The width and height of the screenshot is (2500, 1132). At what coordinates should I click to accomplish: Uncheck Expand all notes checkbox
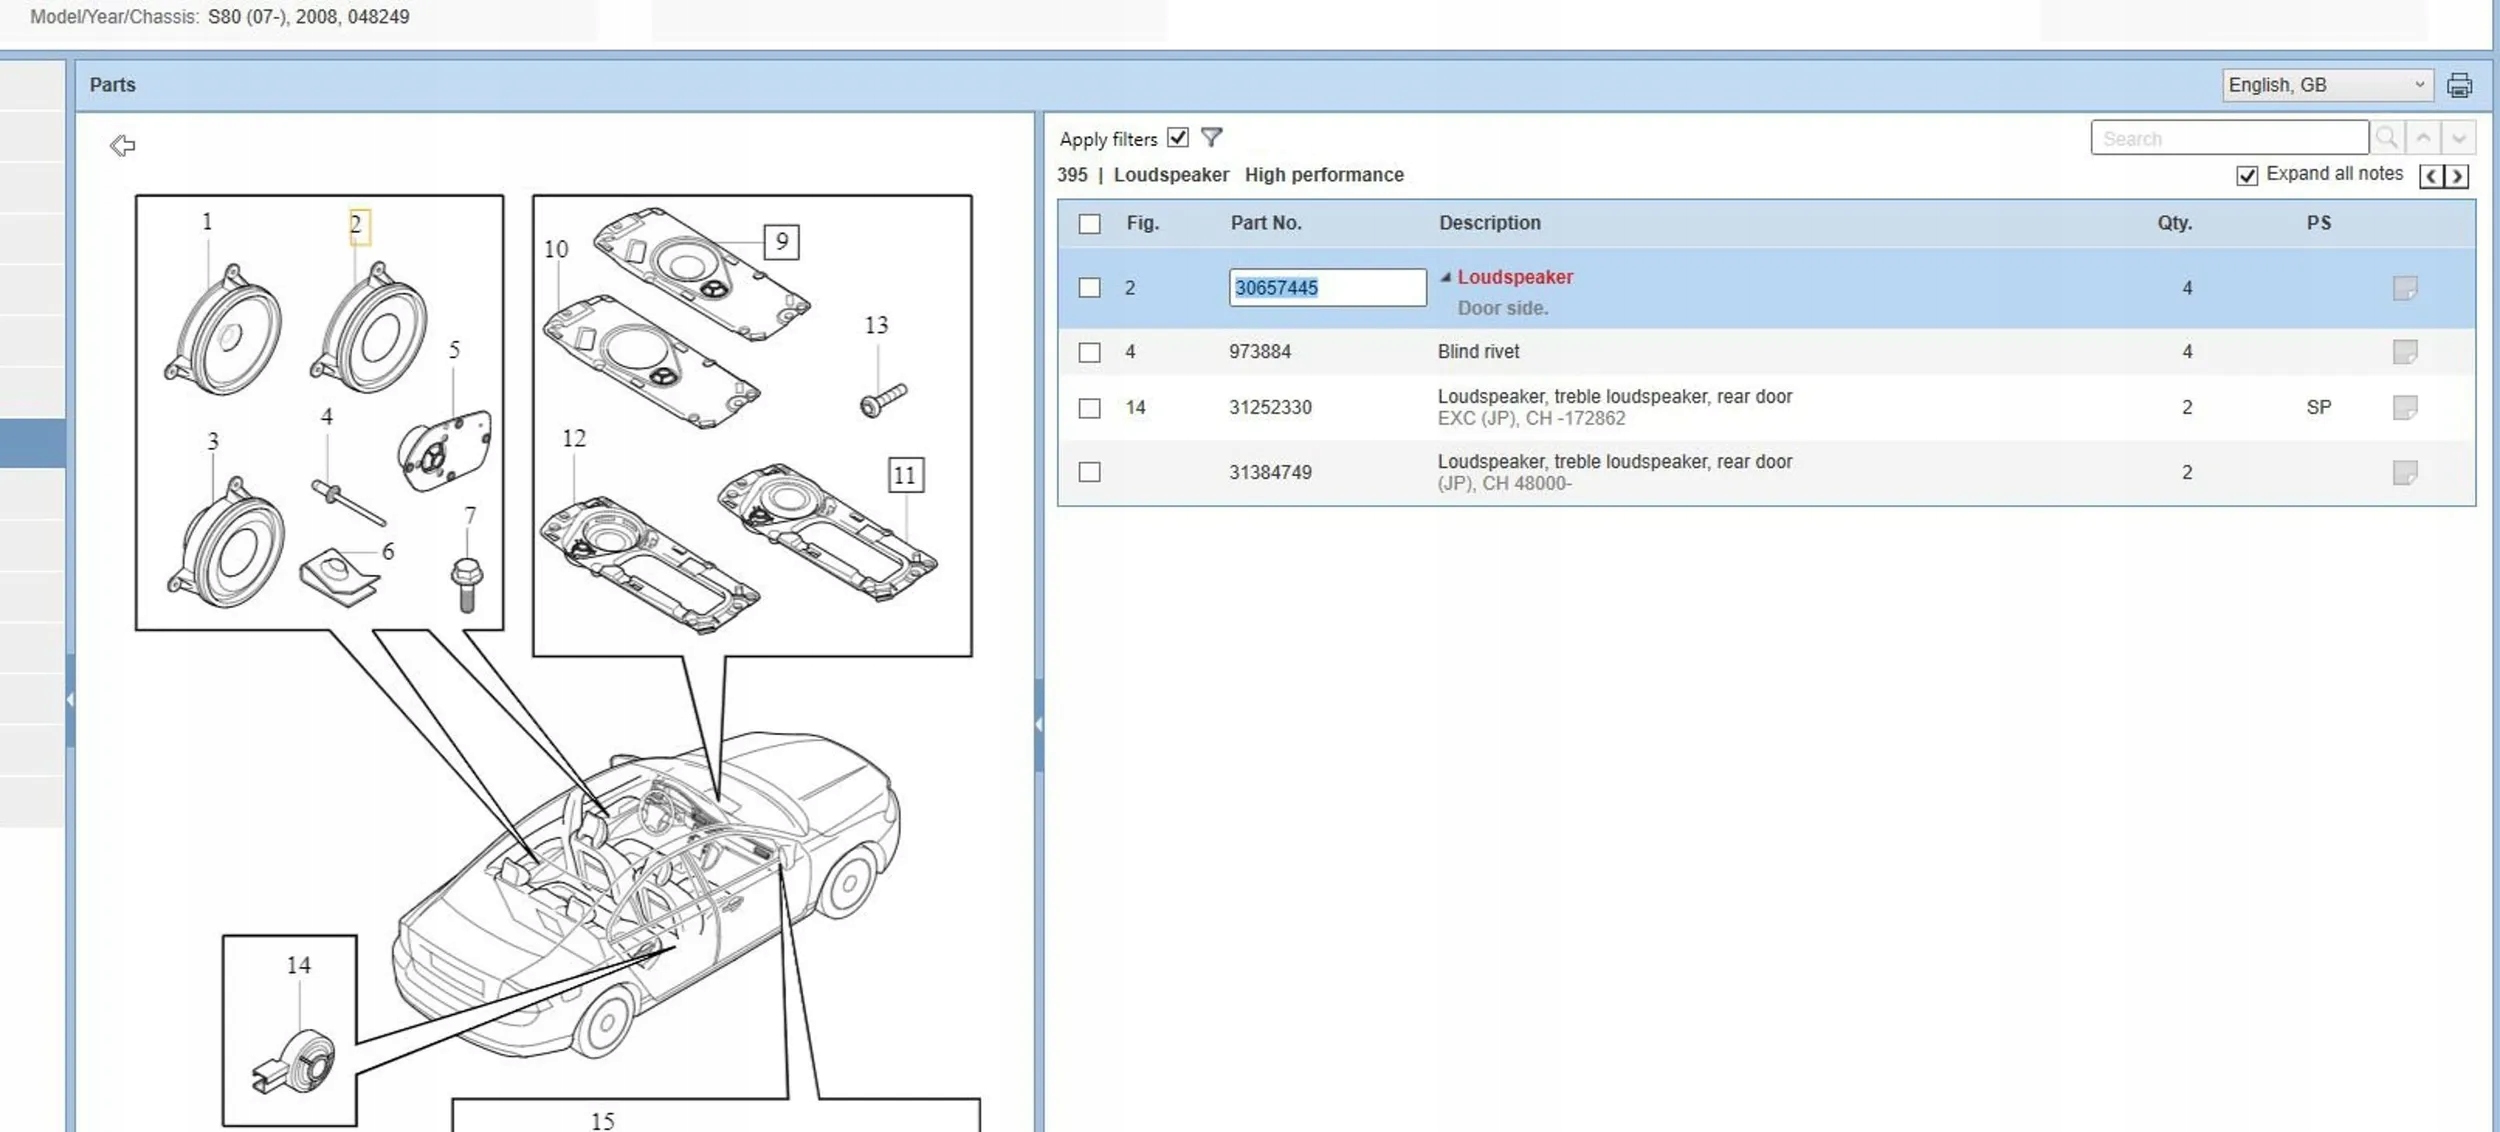point(2246,176)
